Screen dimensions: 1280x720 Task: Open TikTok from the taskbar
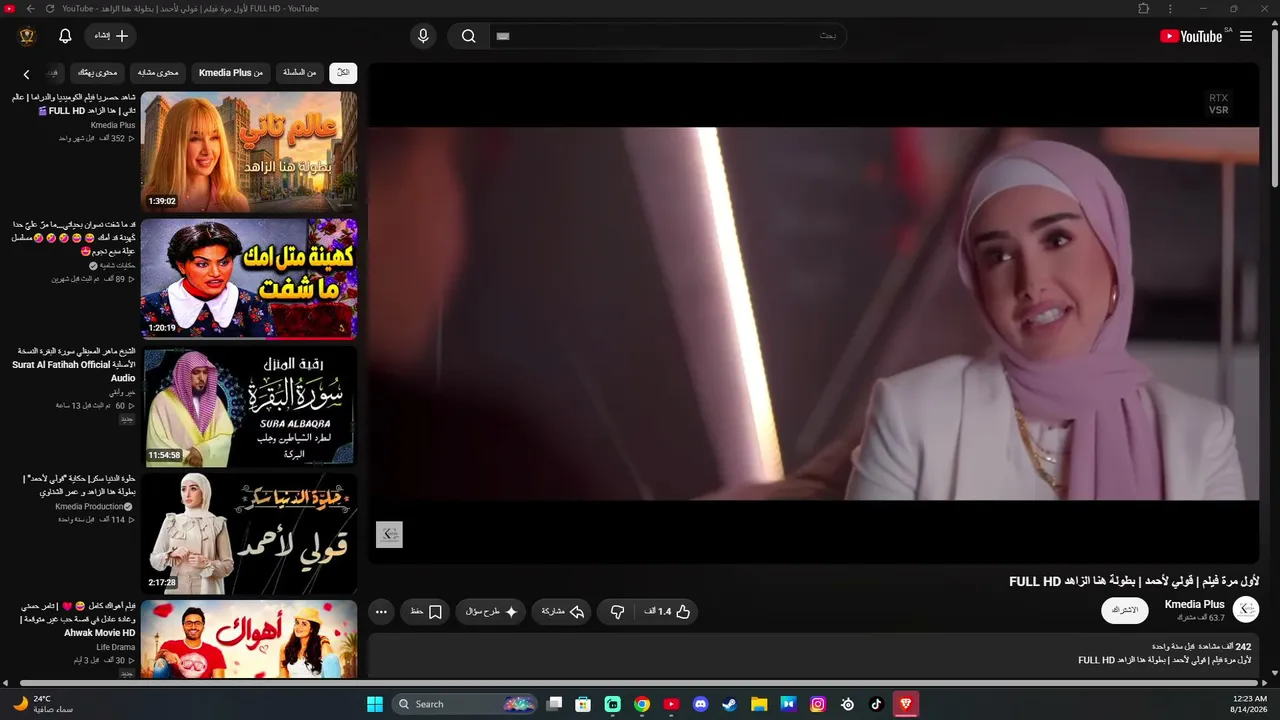(x=876, y=704)
